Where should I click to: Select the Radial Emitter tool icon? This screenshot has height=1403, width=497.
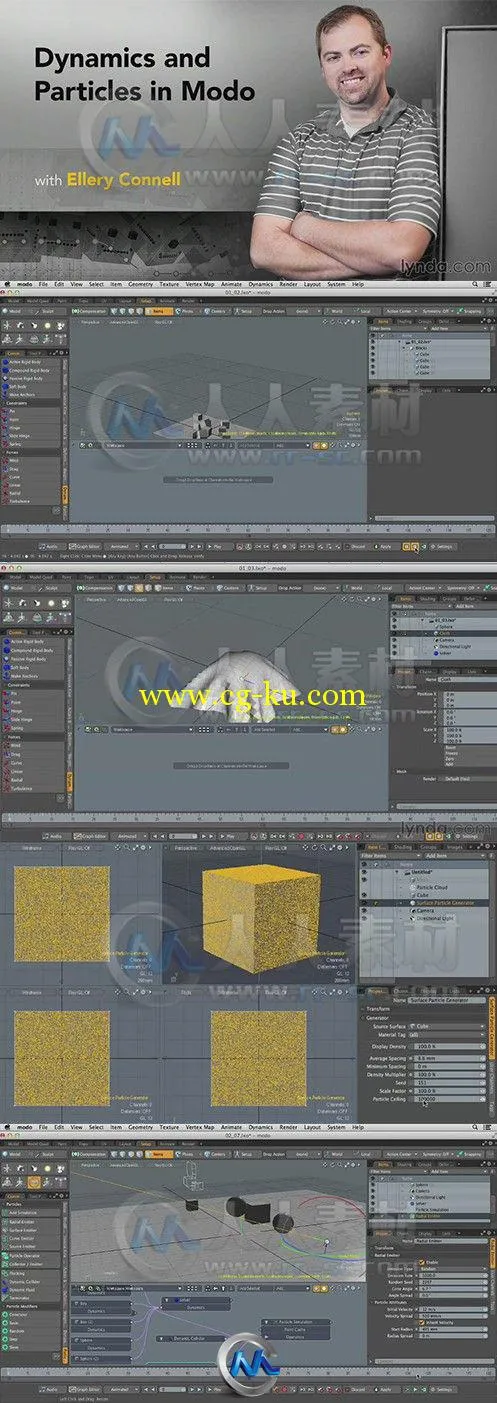coord(5,1222)
